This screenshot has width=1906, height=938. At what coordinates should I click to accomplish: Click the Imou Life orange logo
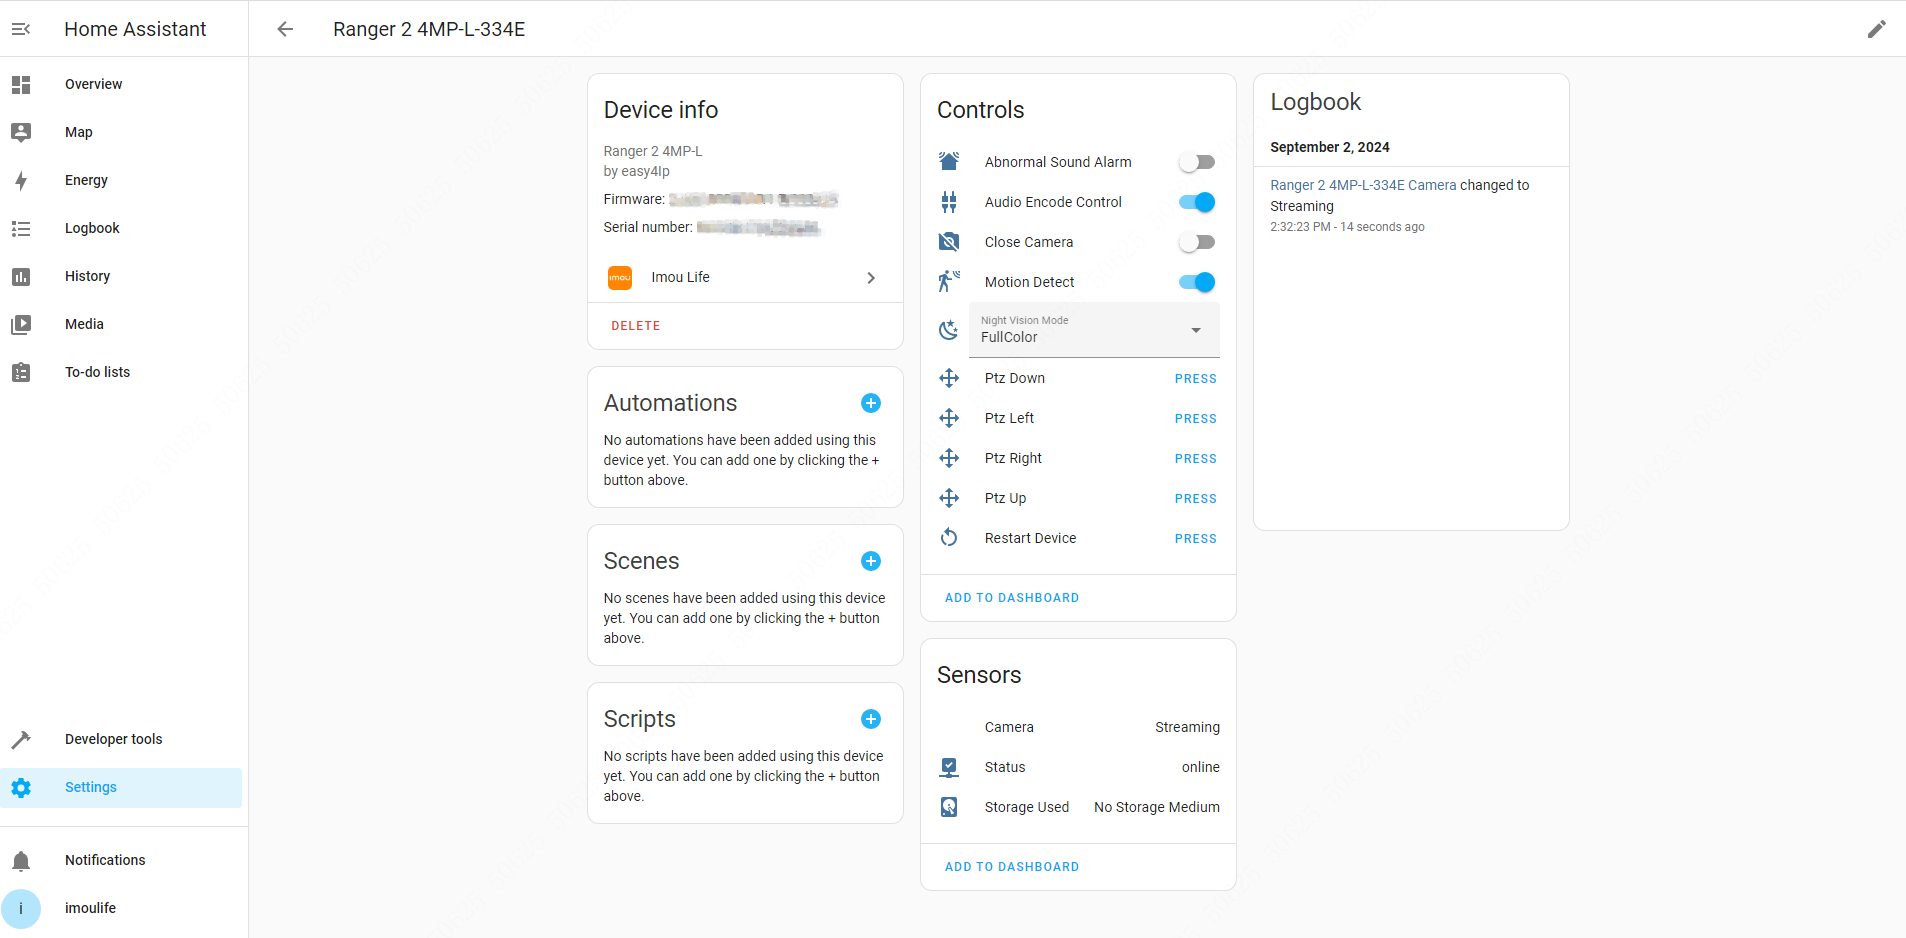click(x=620, y=278)
